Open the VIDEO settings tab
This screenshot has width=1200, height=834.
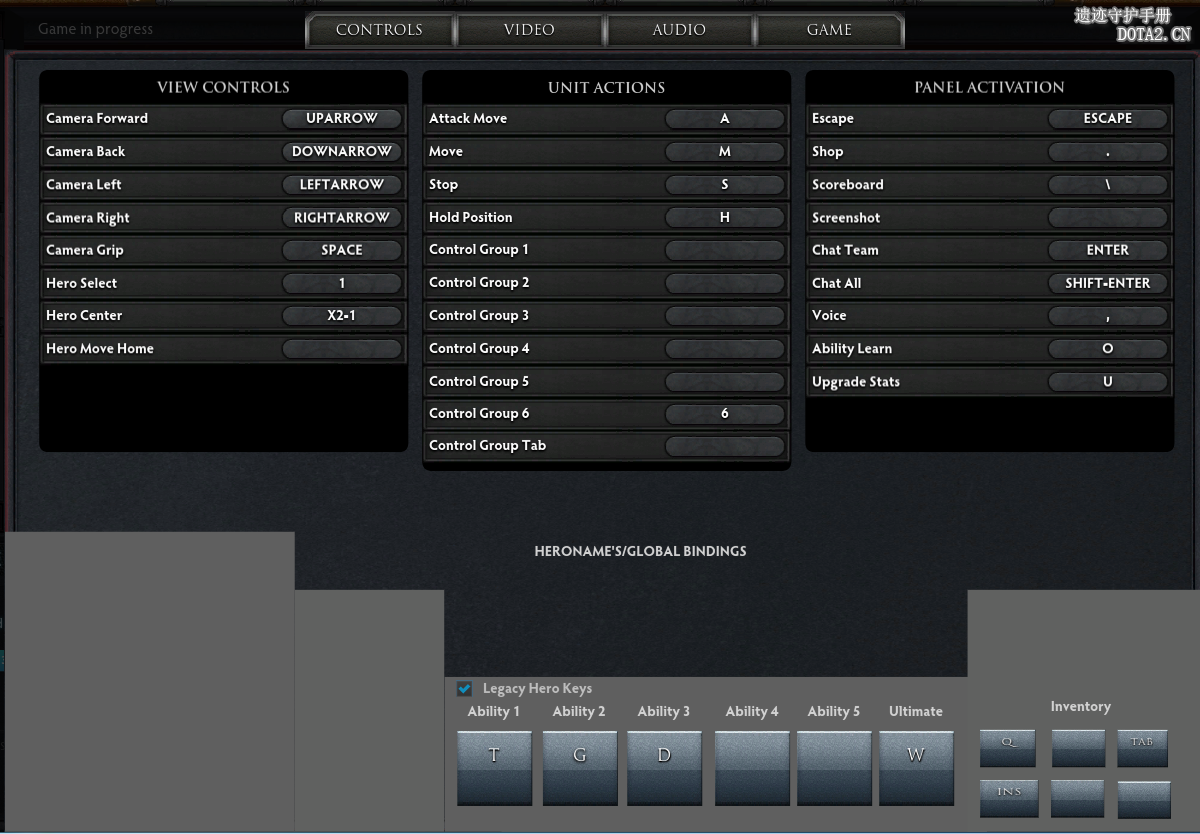coord(529,30)
